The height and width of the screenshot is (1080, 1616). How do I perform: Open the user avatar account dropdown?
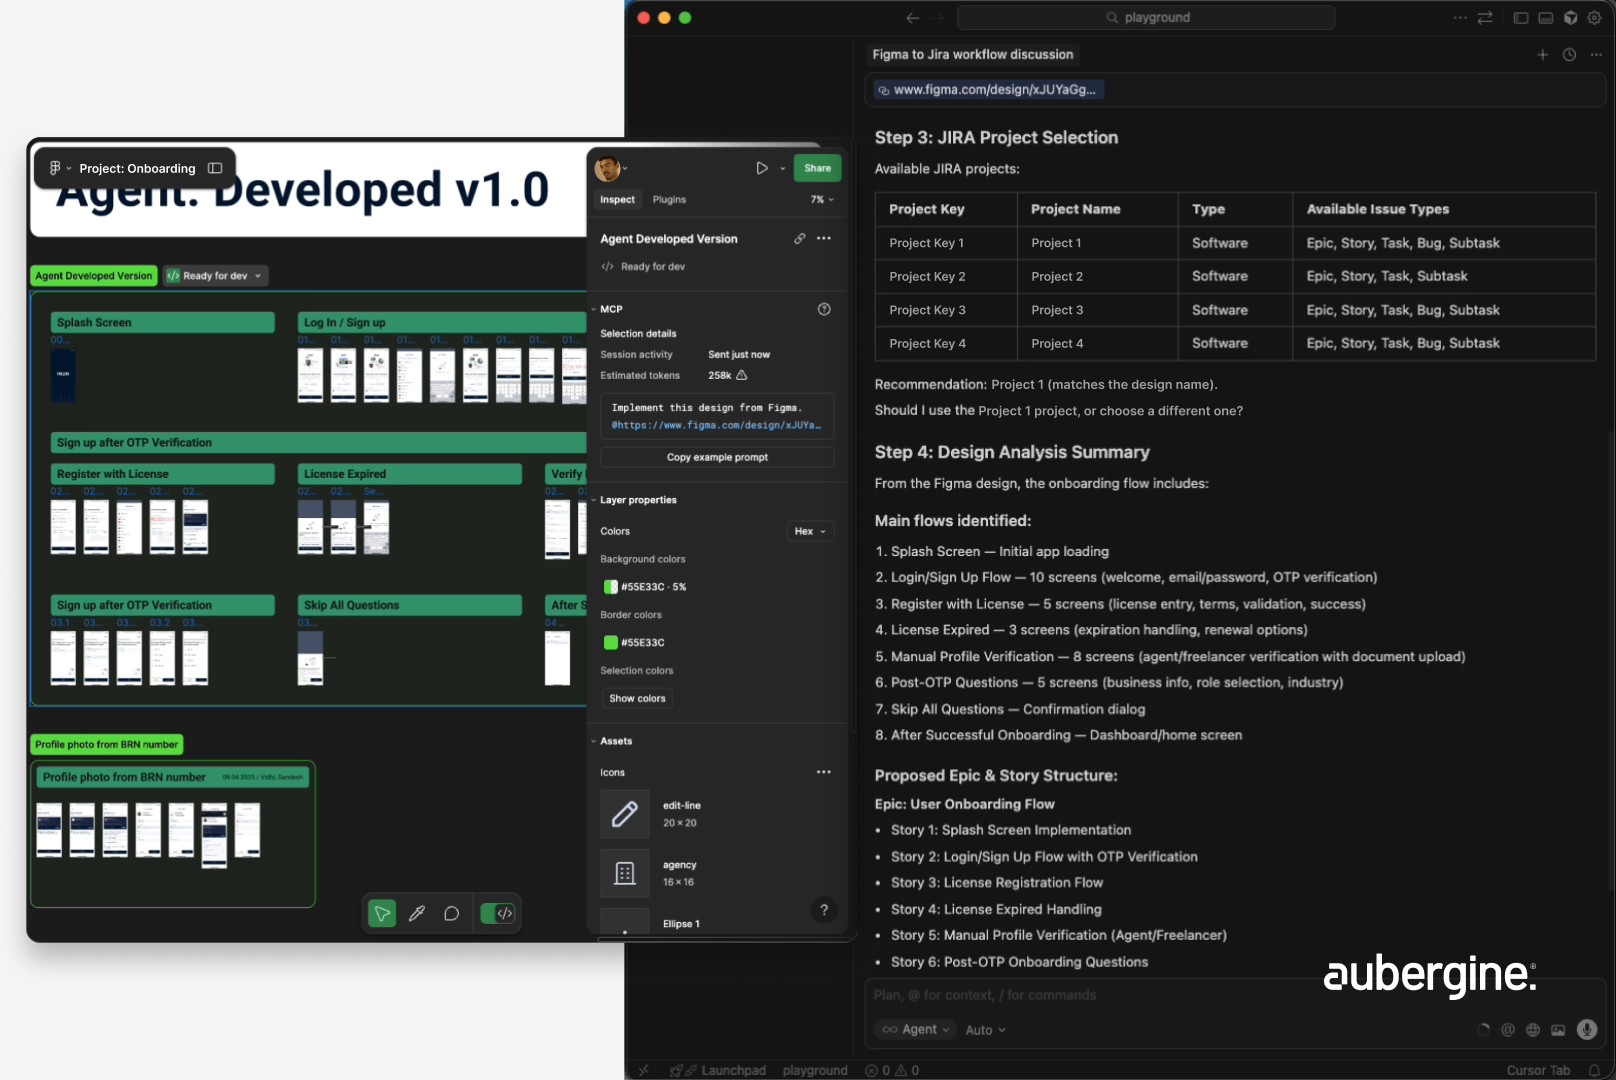point(611,168)
